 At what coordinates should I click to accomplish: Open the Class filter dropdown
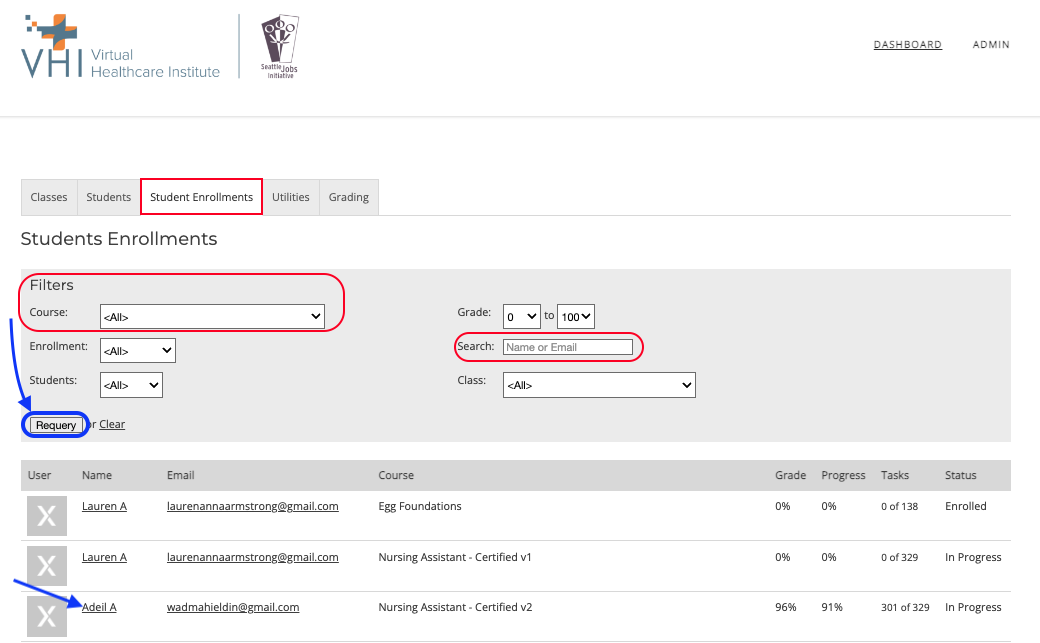(600, 385)
